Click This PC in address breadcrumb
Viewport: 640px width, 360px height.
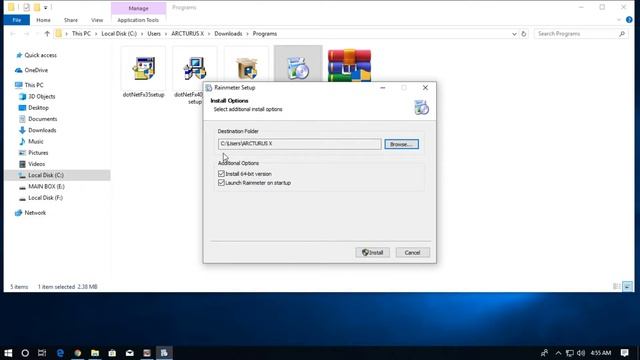(x=81, y=34)
